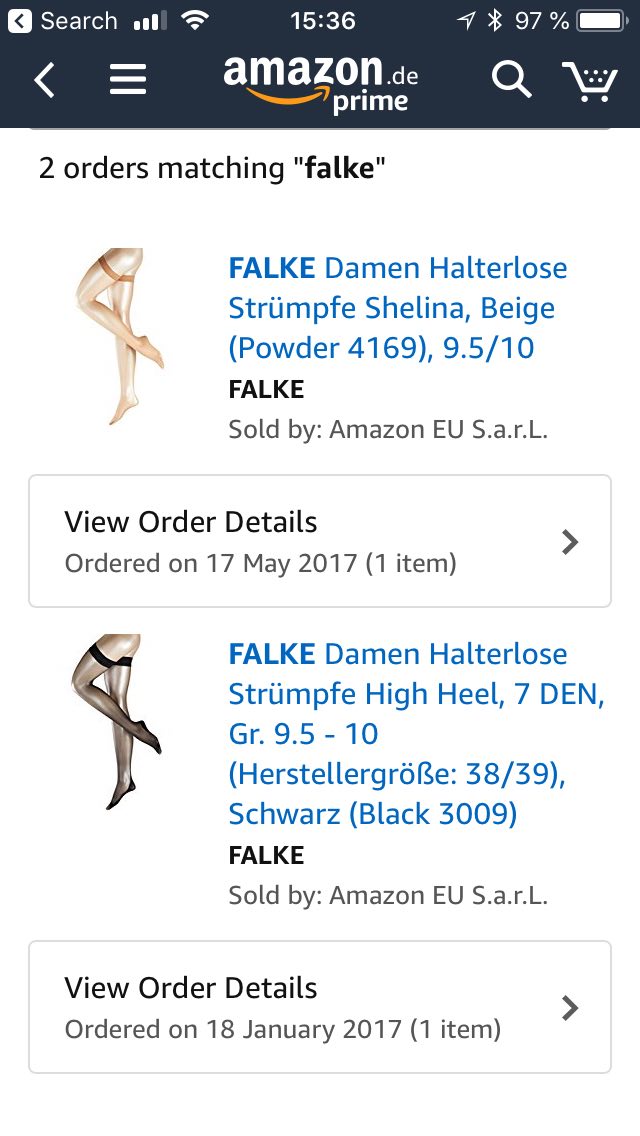
Task: Tap the Wi-Fi icon in the status bar
Action: pos(194,20)
